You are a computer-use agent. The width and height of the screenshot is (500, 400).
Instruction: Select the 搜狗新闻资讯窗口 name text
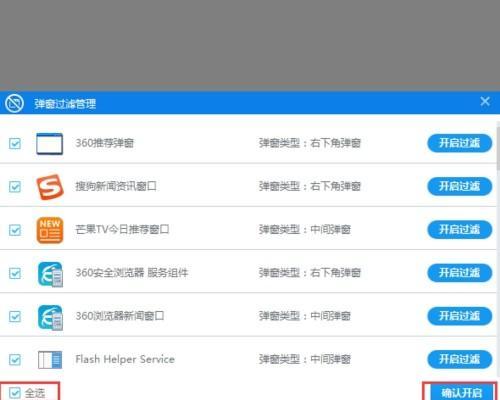pos(116,186)
